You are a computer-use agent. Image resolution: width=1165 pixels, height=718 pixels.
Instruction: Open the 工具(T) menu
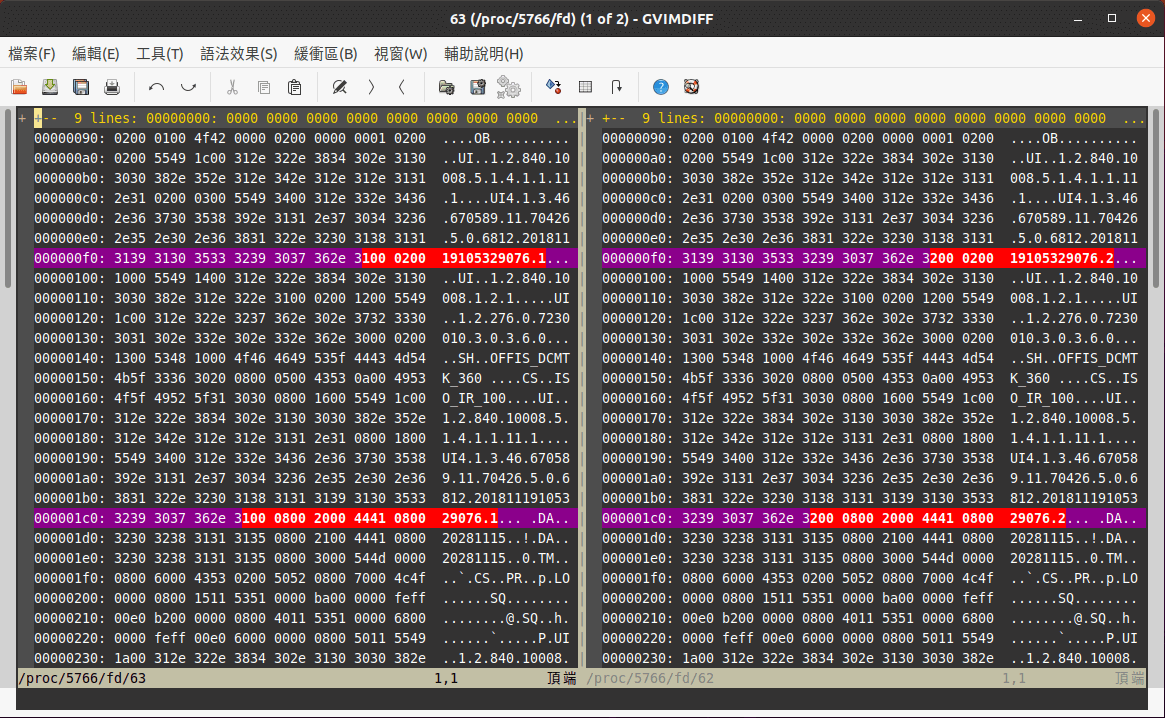tap(159, 54)
